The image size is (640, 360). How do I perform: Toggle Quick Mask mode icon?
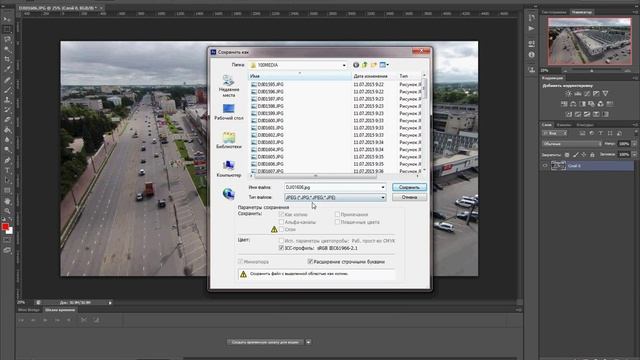[7, 240]
